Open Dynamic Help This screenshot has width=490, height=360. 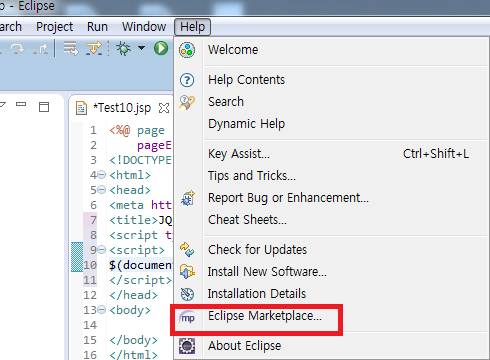tap(246, 124)
